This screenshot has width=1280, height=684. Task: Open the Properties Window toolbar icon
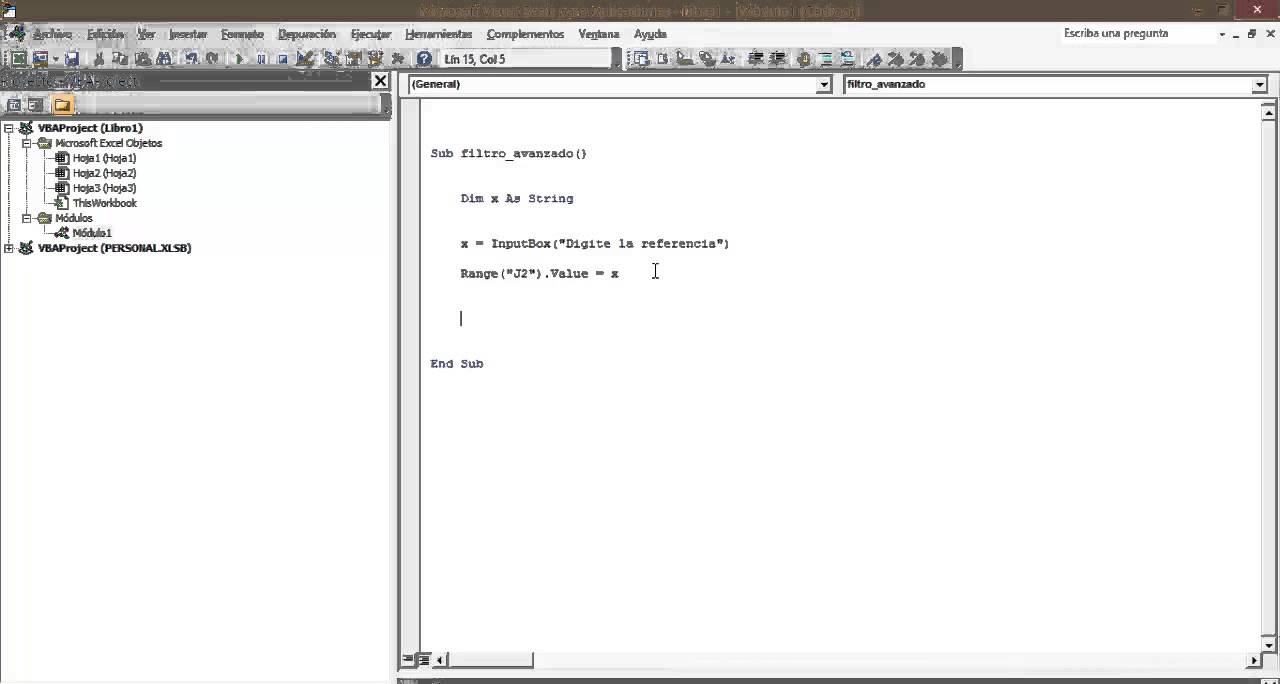tap(353, 59)
